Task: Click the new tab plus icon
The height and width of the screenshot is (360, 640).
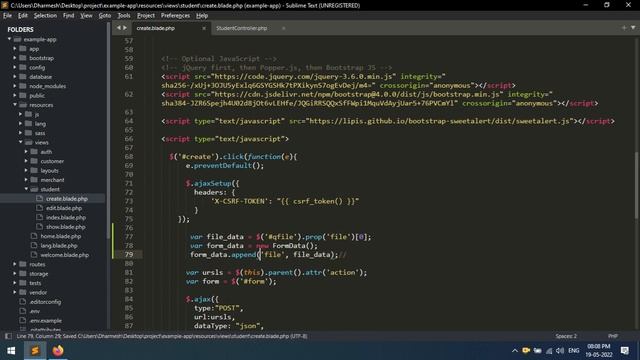Action: (x=624, y=28)
